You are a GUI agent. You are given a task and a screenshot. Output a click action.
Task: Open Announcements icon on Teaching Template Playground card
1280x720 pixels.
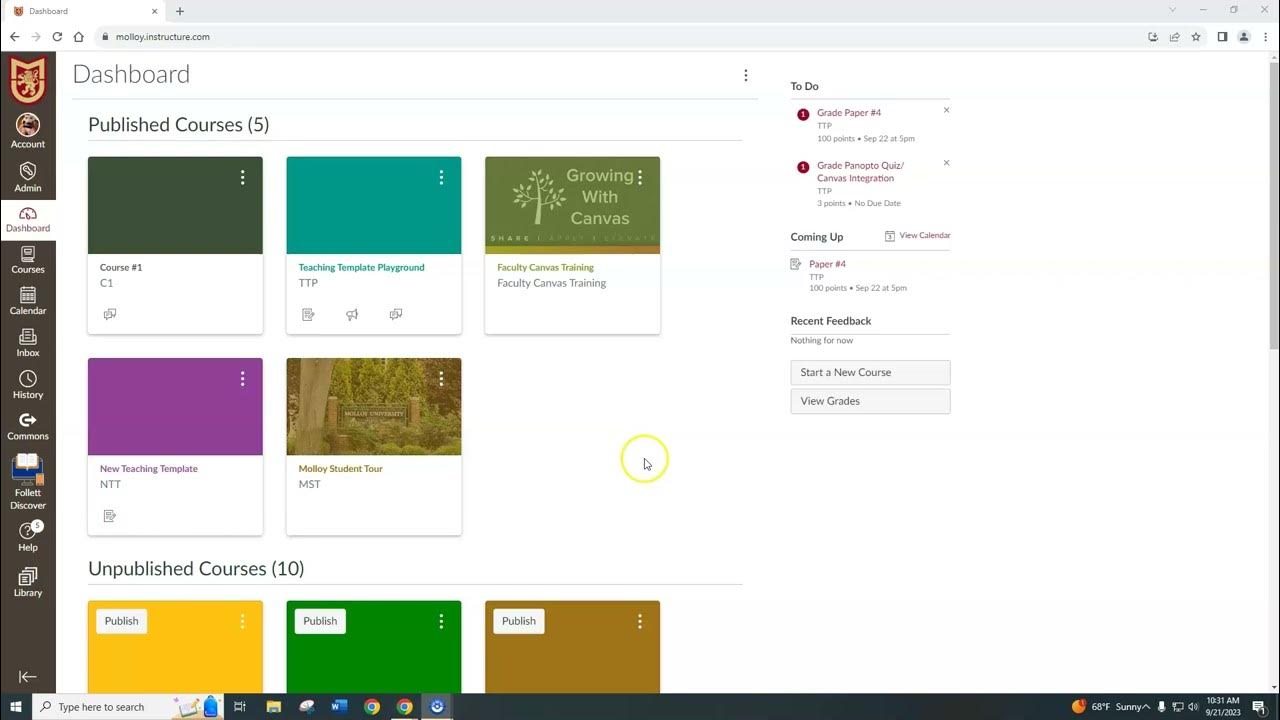tap(352, 314)
